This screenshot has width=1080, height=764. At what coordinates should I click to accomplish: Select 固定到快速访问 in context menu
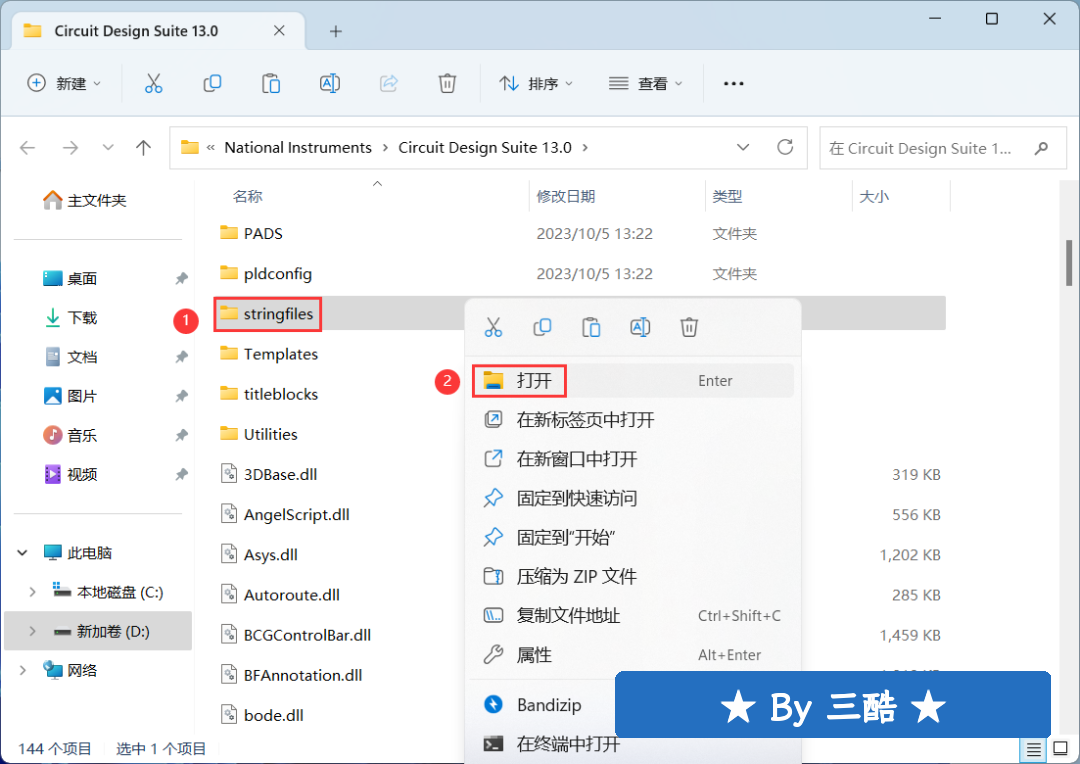click(x=633, y=498)
